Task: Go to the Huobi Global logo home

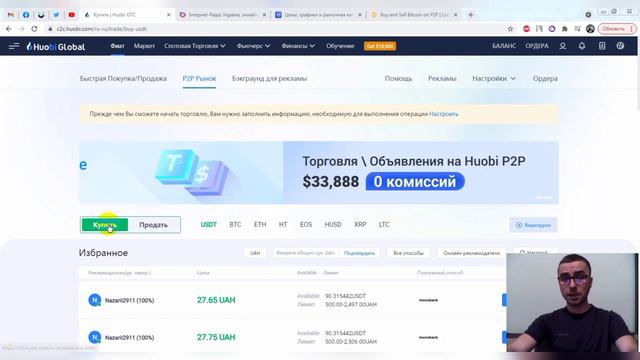Action: tap(56, 47)
